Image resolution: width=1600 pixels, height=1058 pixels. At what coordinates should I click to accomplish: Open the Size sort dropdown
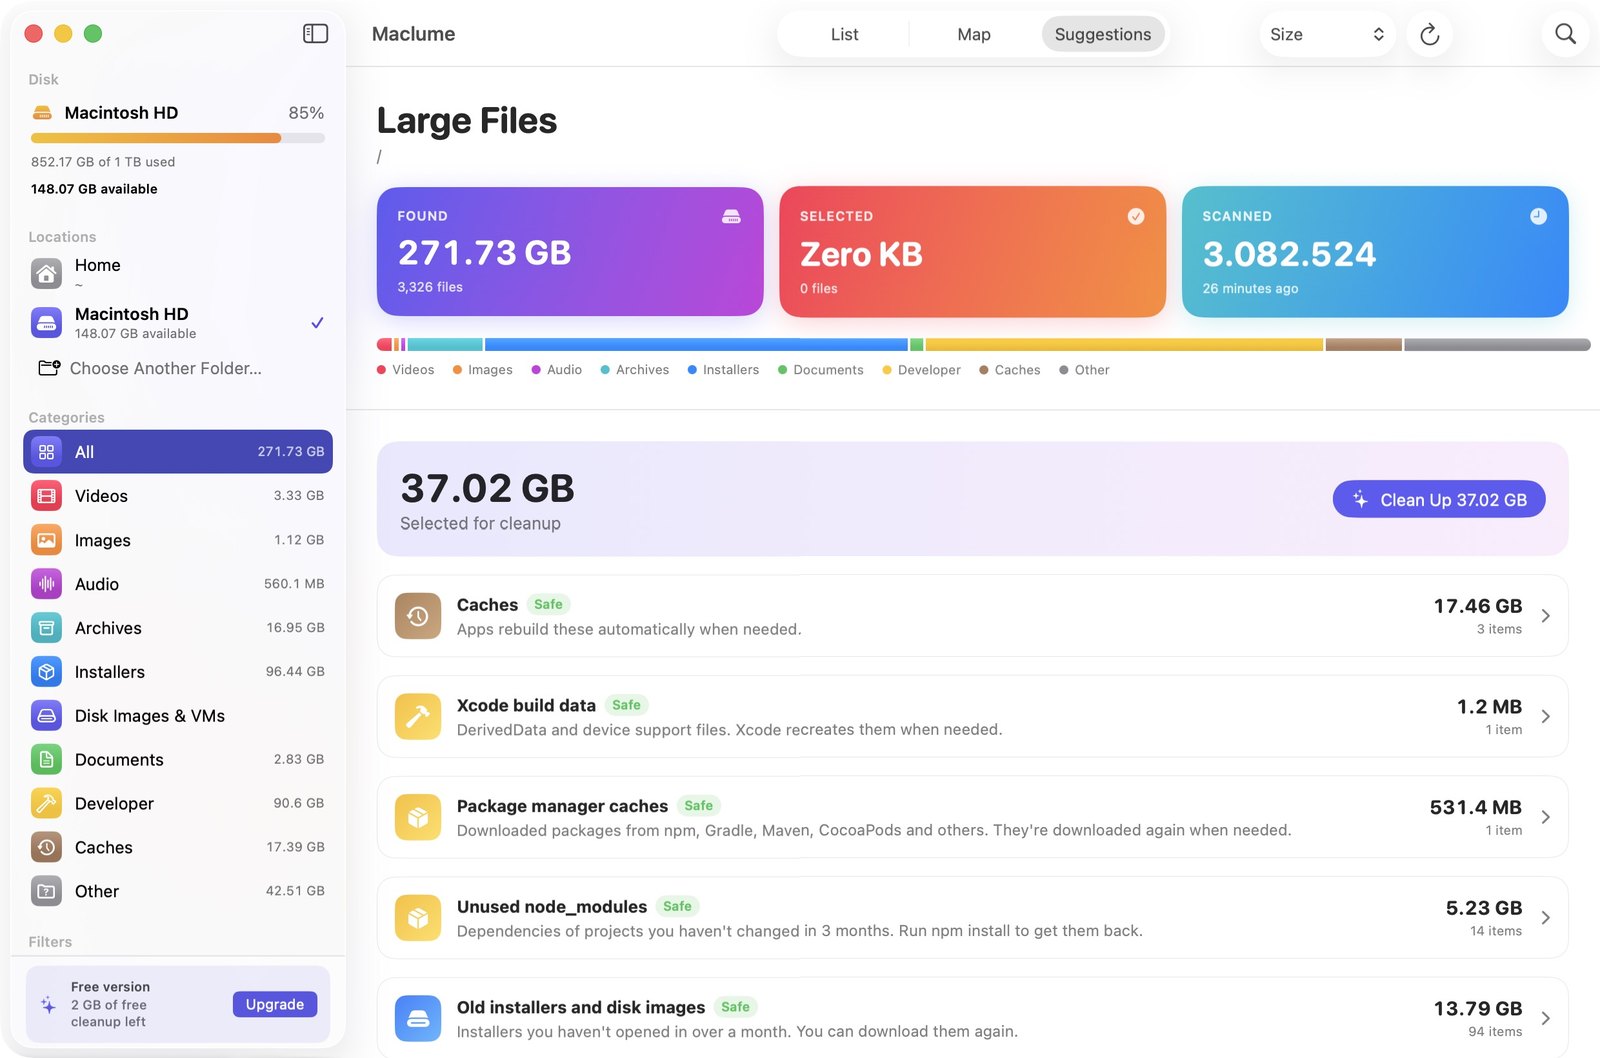pos(1326,34)
